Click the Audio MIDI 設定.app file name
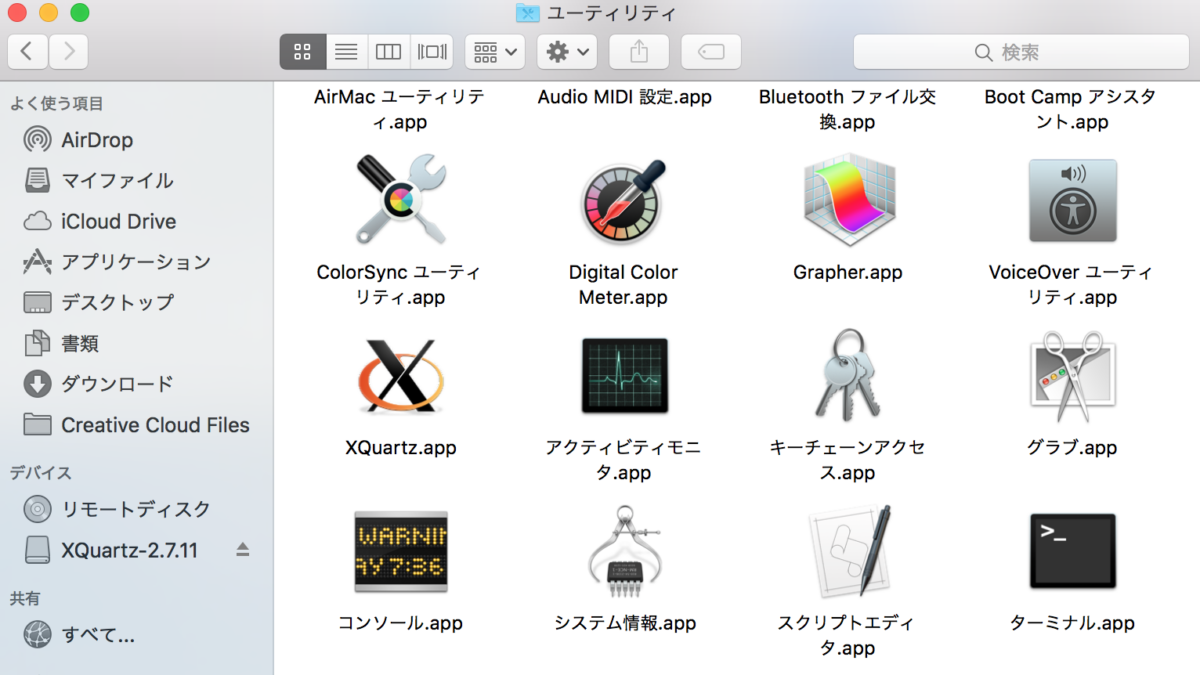Image resolution: width=1200 pixels, height=675 pixels. point(625,97)
